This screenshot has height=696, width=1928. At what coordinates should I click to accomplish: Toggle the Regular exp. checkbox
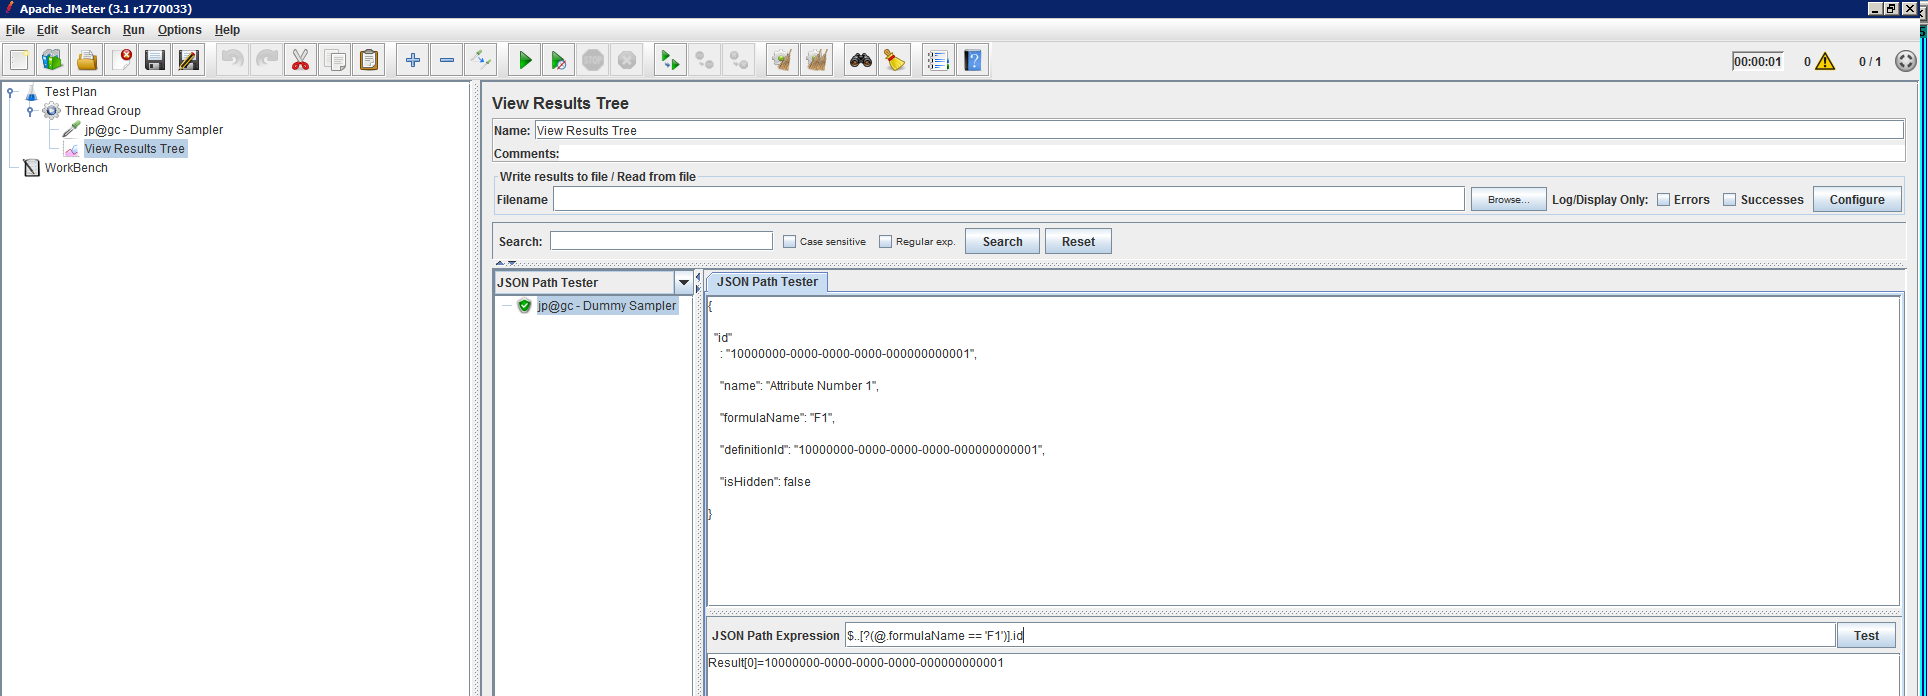[885, 241]
